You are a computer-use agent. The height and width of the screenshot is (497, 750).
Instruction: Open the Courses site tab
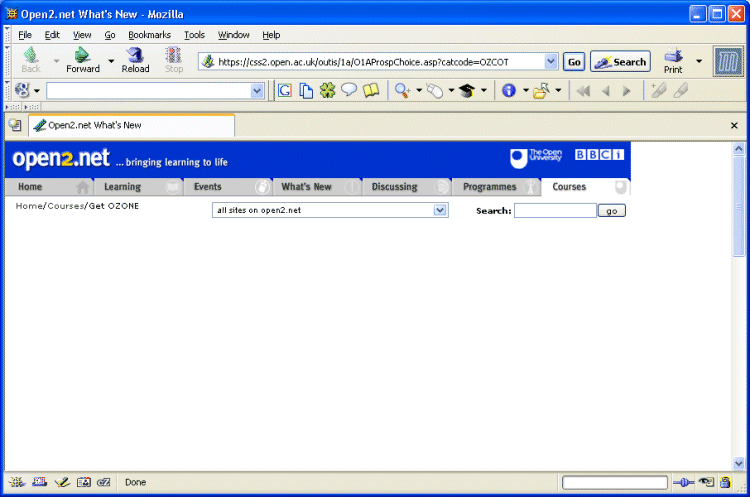point(585,187)
